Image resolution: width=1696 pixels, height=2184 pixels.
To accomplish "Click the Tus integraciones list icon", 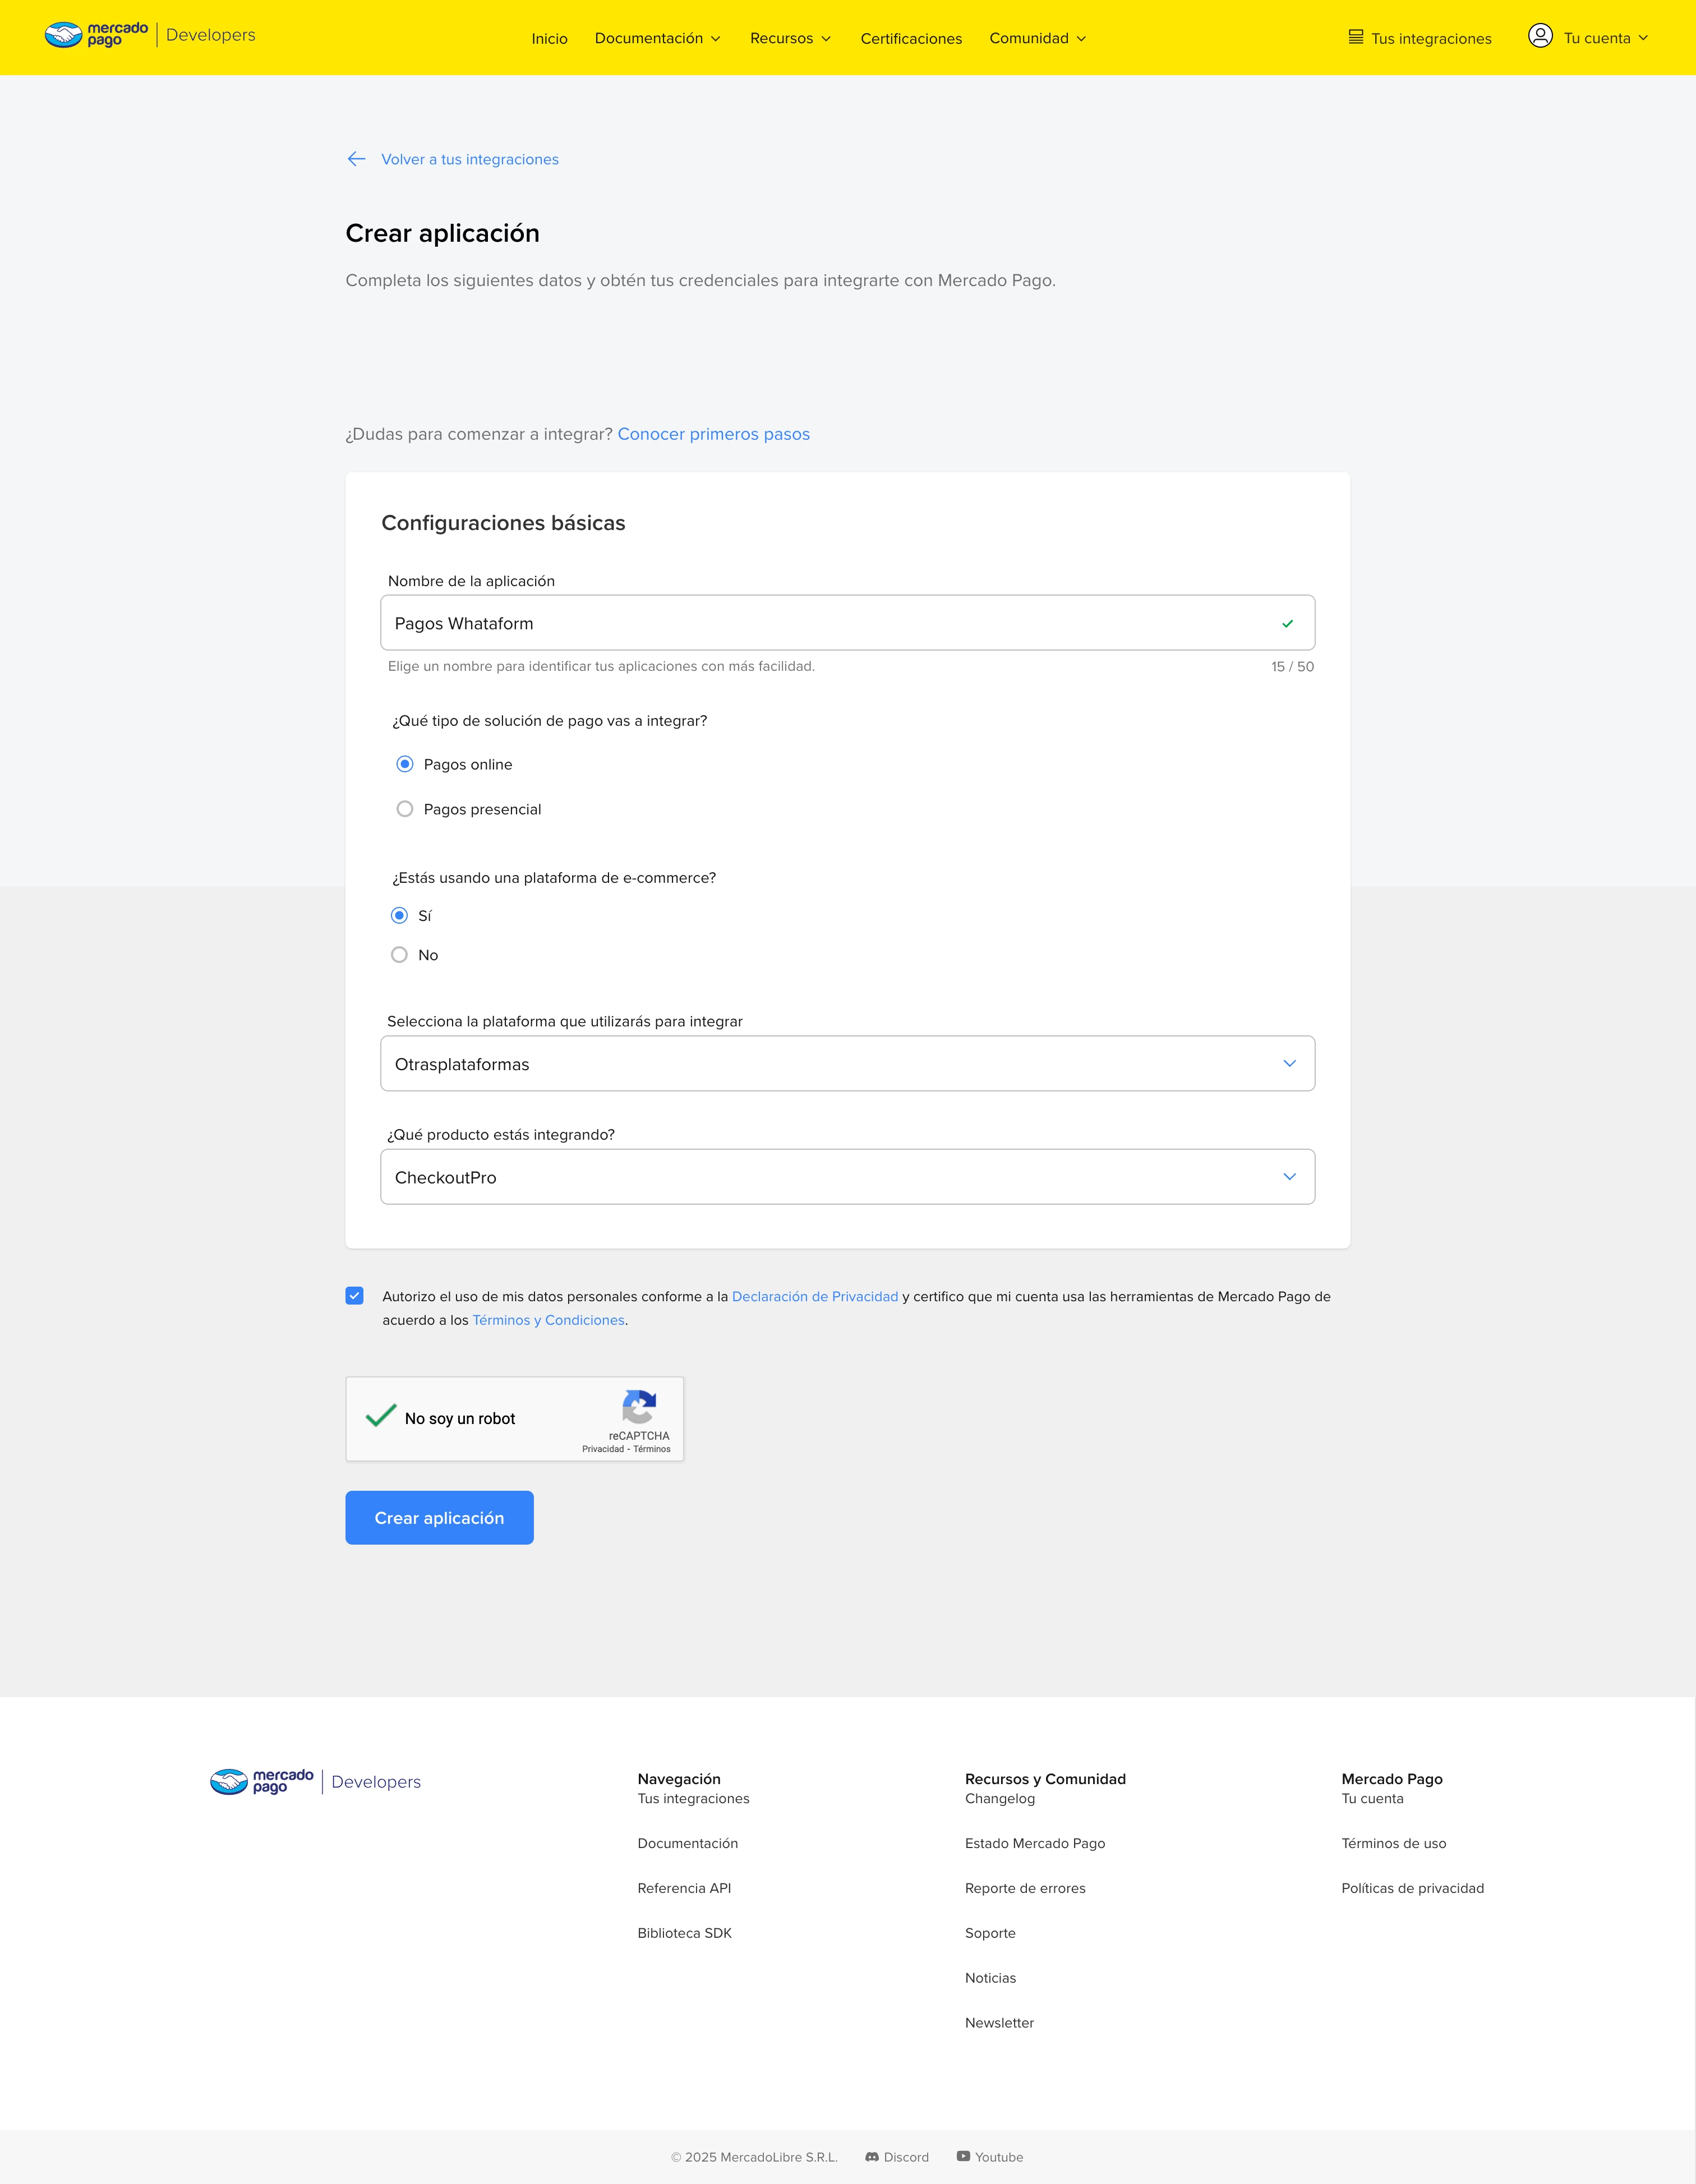I will tap(1355, 37).
